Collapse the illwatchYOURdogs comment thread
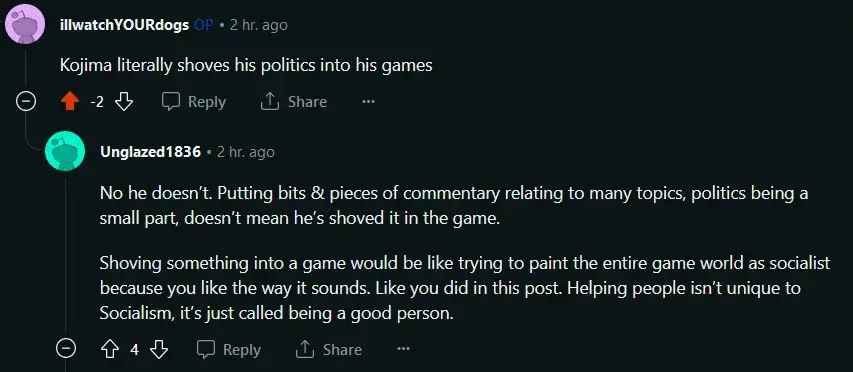 26,102
